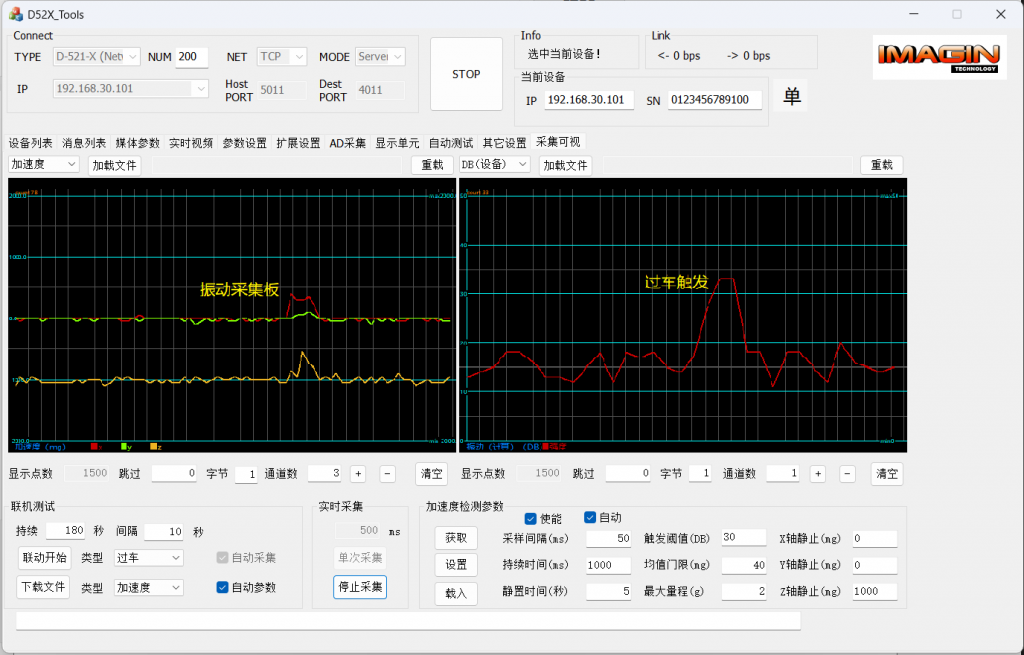The width and height of the screenshot is (1024, 655).
Task: Toggle the 自动 checkbox in acceleration parameters
Action: click(590, 517)
